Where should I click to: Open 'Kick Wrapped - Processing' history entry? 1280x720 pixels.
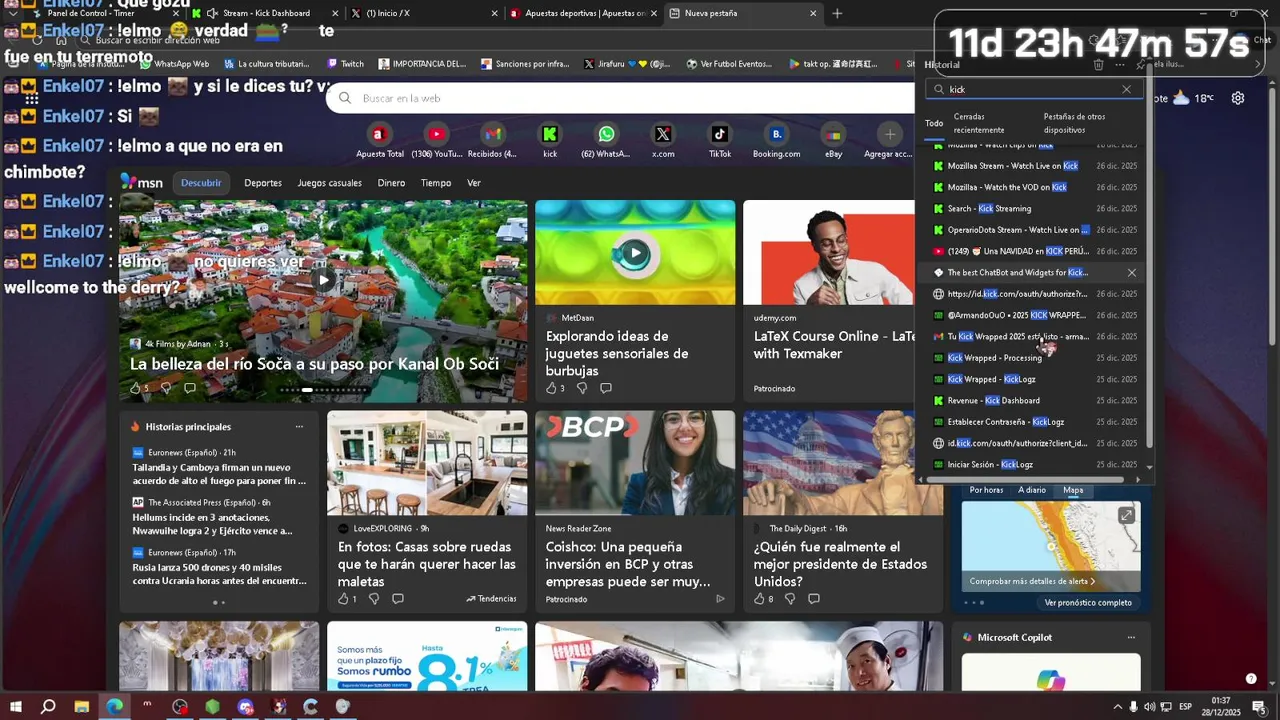[x=1035, y=358]
